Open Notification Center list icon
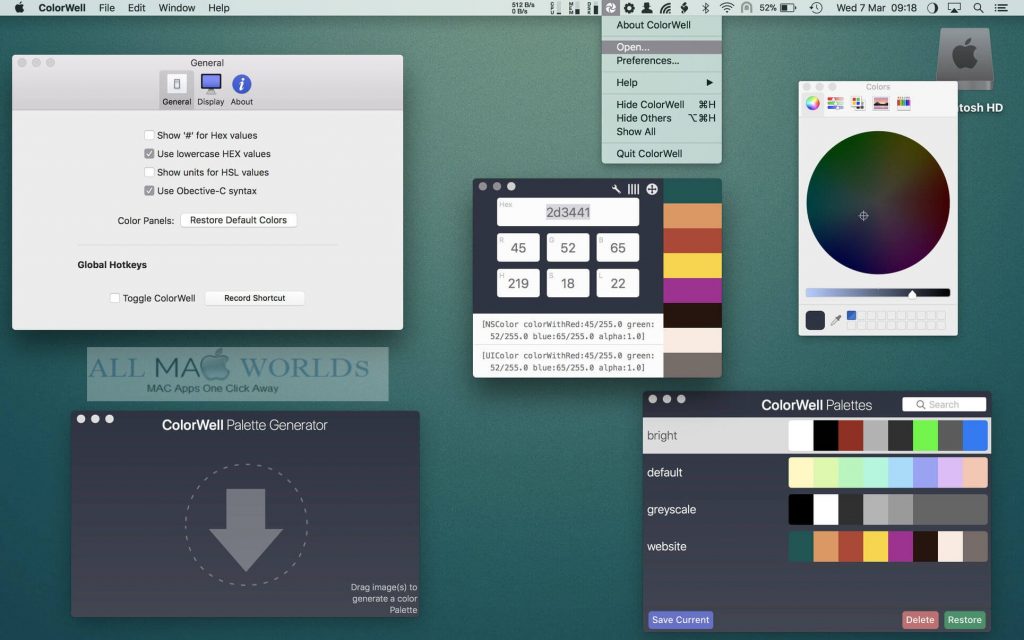This screenshot has height=640, width=1024. 1000,8
